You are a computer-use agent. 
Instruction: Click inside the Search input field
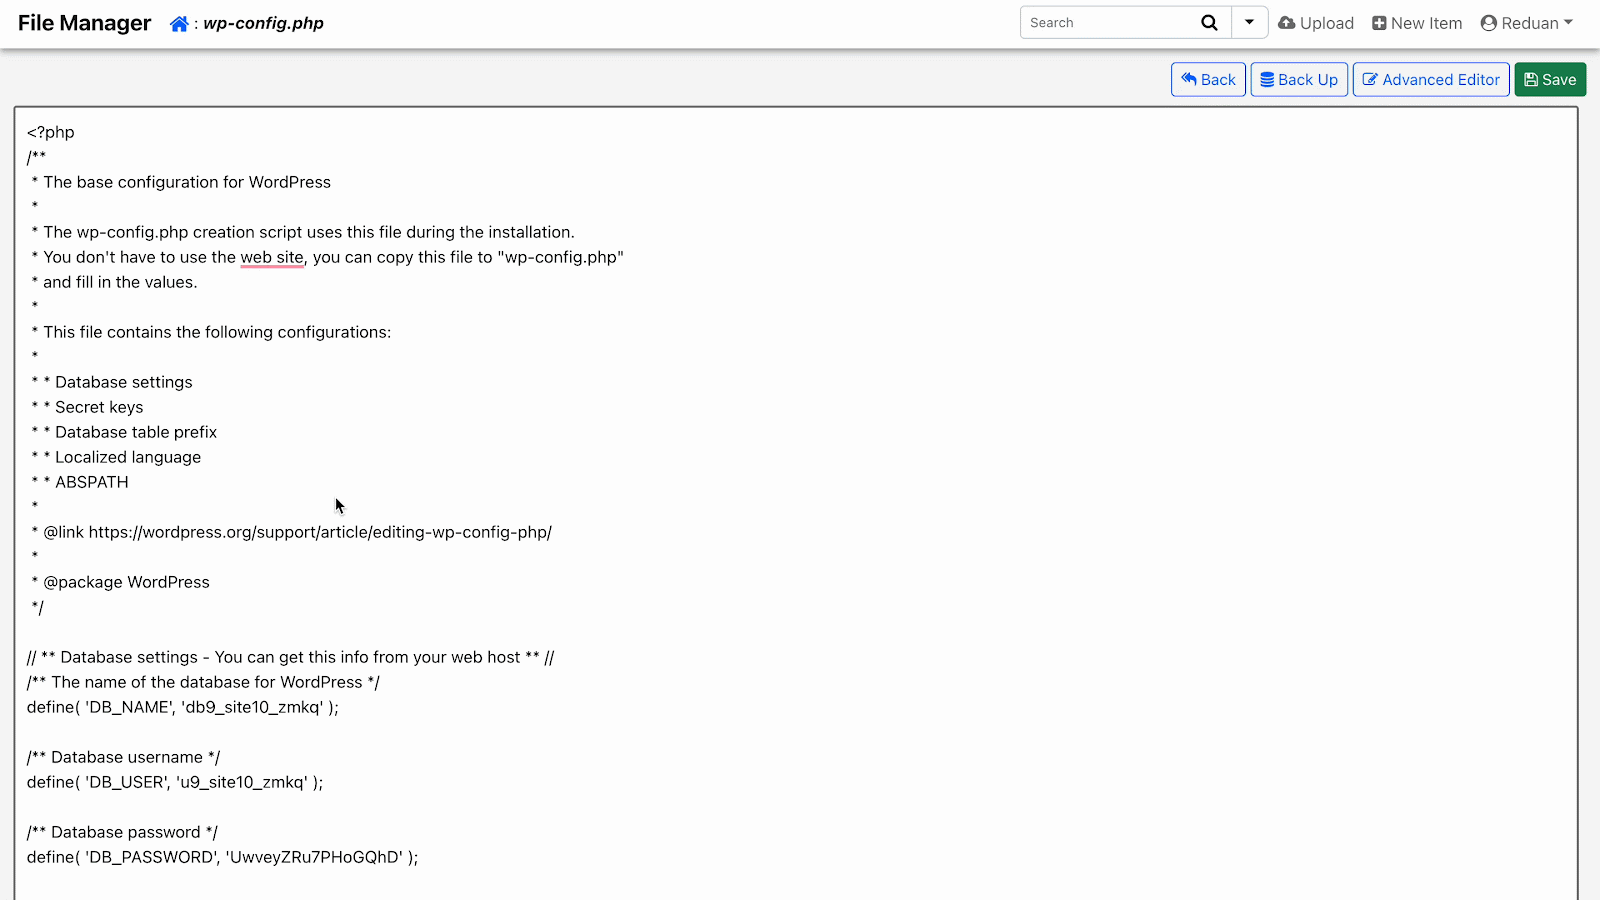(1110, 22)
